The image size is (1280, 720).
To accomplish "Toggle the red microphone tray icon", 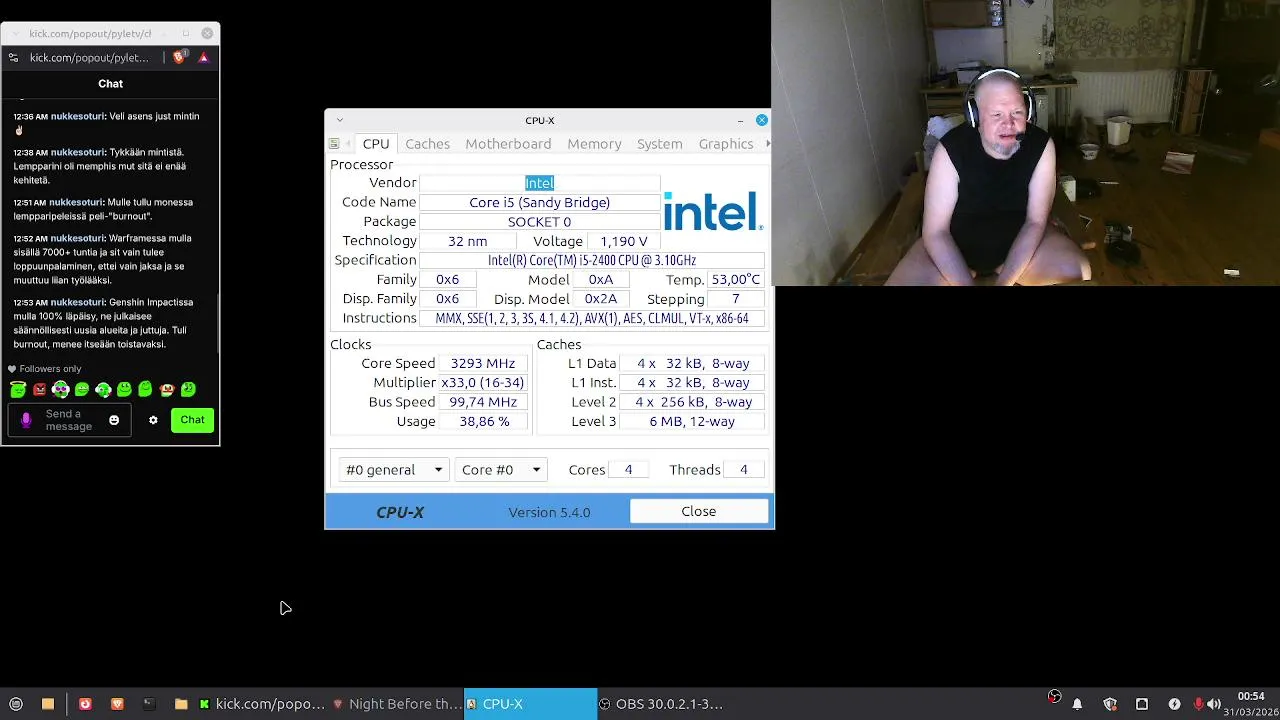I will (1199, 704).
